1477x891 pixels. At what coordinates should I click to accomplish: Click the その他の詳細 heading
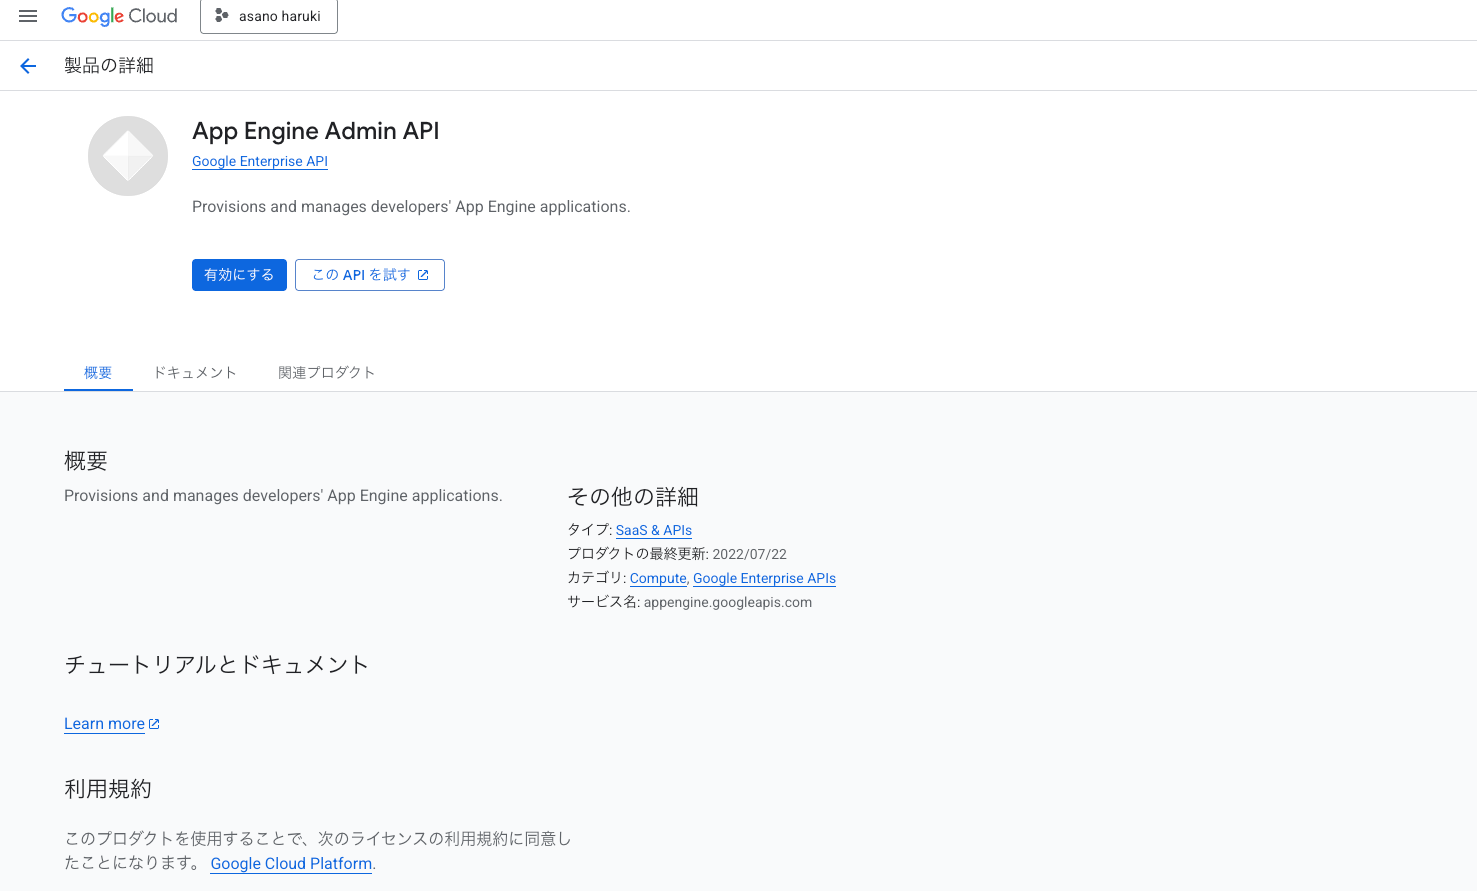point(633,497)
